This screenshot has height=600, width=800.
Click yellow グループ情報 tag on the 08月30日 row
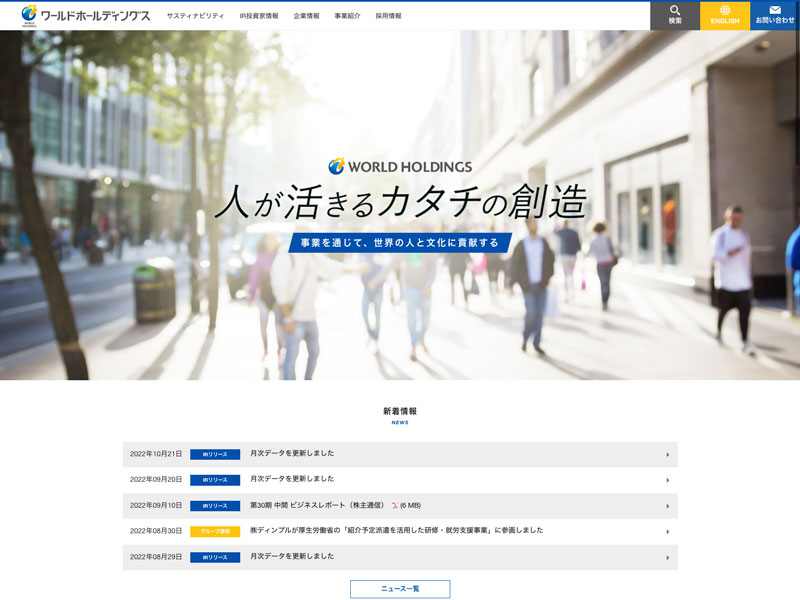215,532
